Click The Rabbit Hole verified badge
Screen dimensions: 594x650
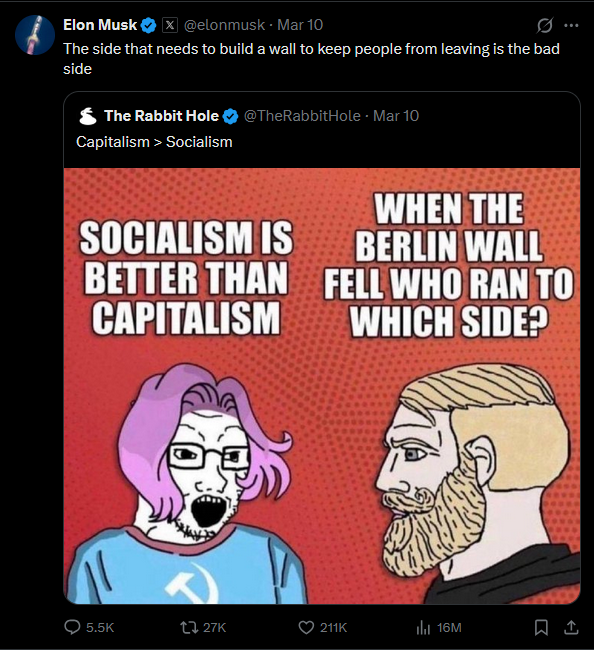pyautogui.click(x=231, y=116)
